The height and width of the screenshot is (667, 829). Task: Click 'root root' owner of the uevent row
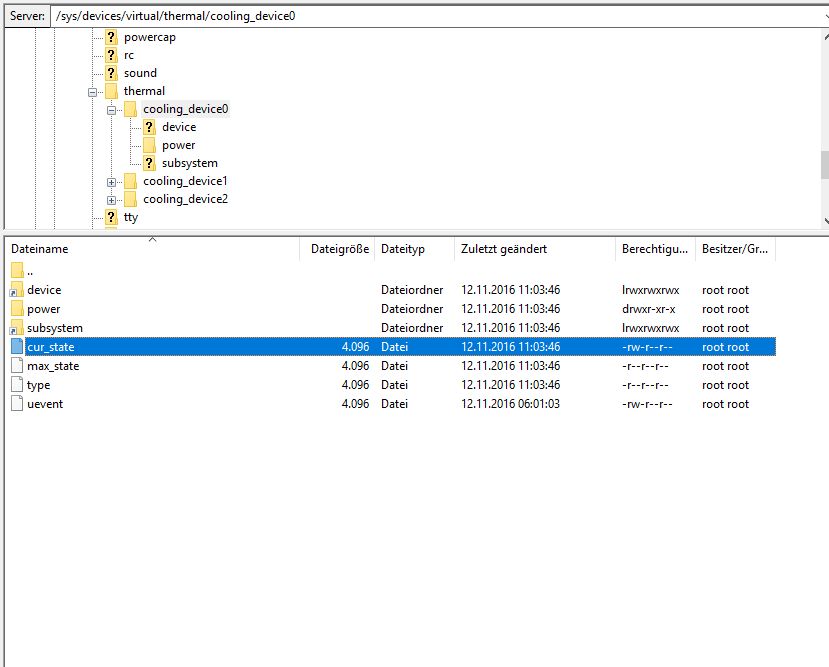coord(725,404)
